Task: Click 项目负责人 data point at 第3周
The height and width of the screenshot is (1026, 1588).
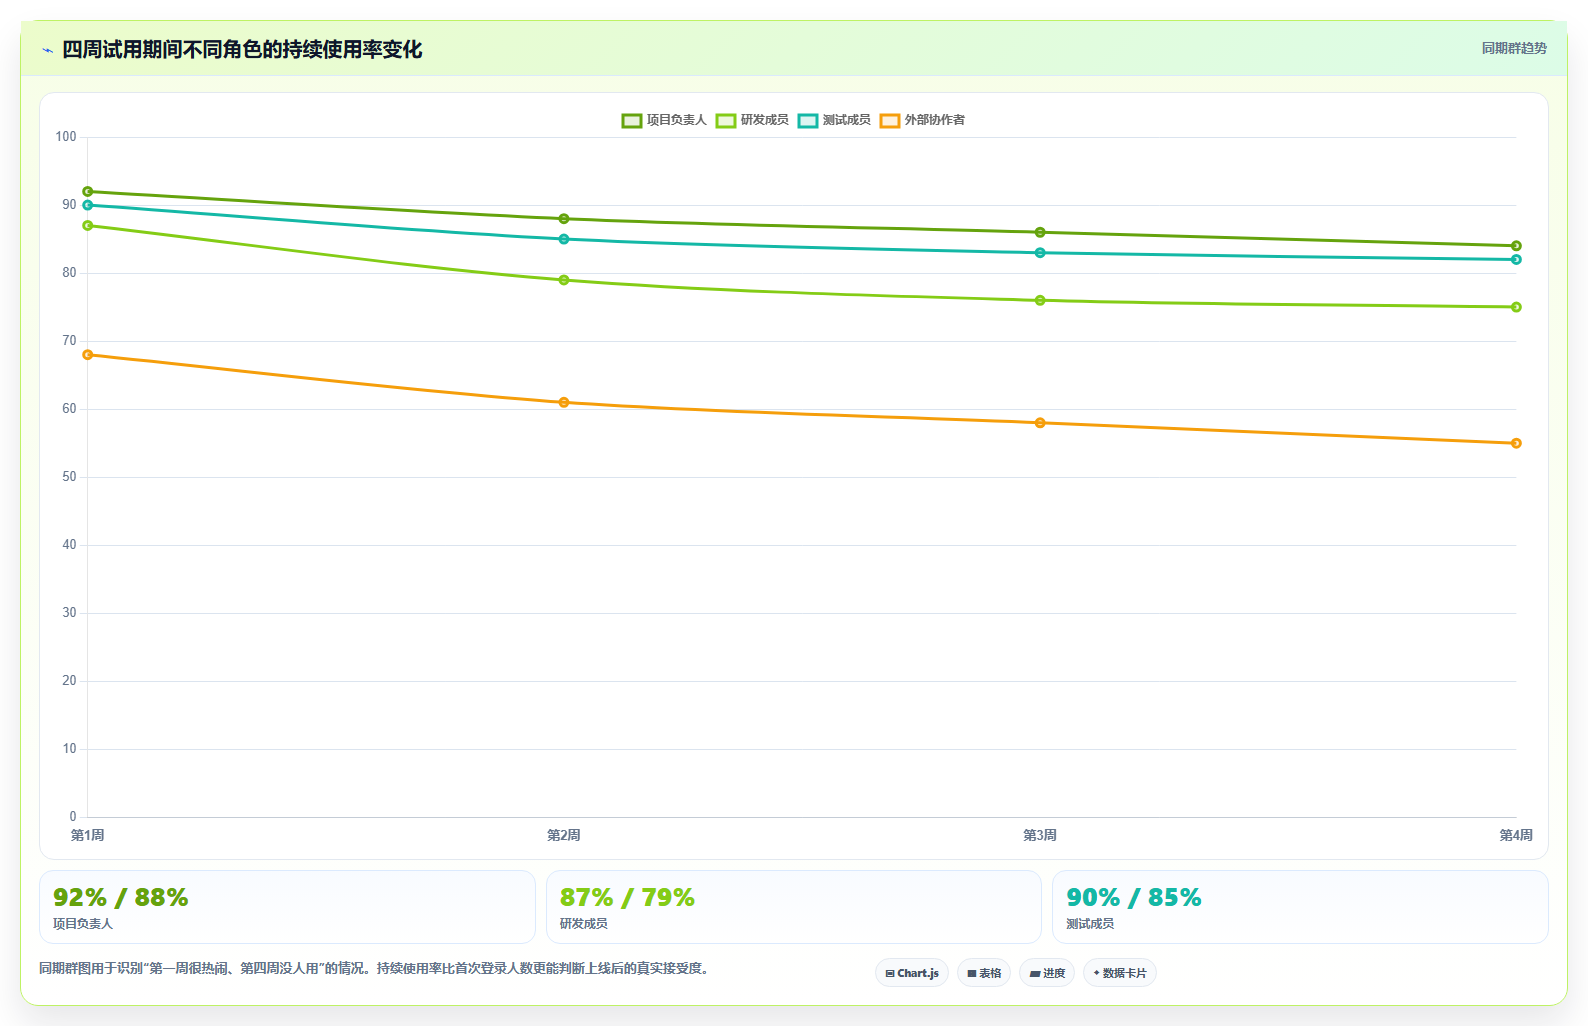Action: [x=1040, y=232]
